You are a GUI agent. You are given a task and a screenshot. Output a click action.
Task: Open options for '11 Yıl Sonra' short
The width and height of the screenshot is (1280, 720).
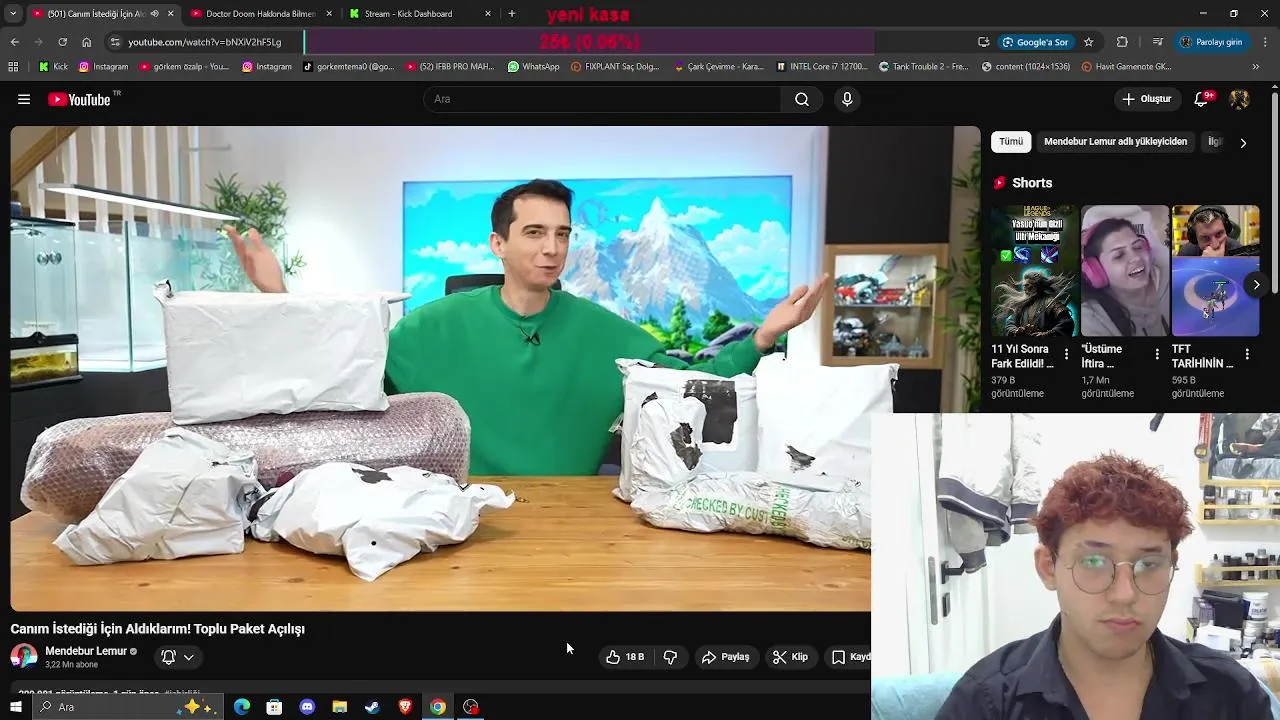[1066, 355]
